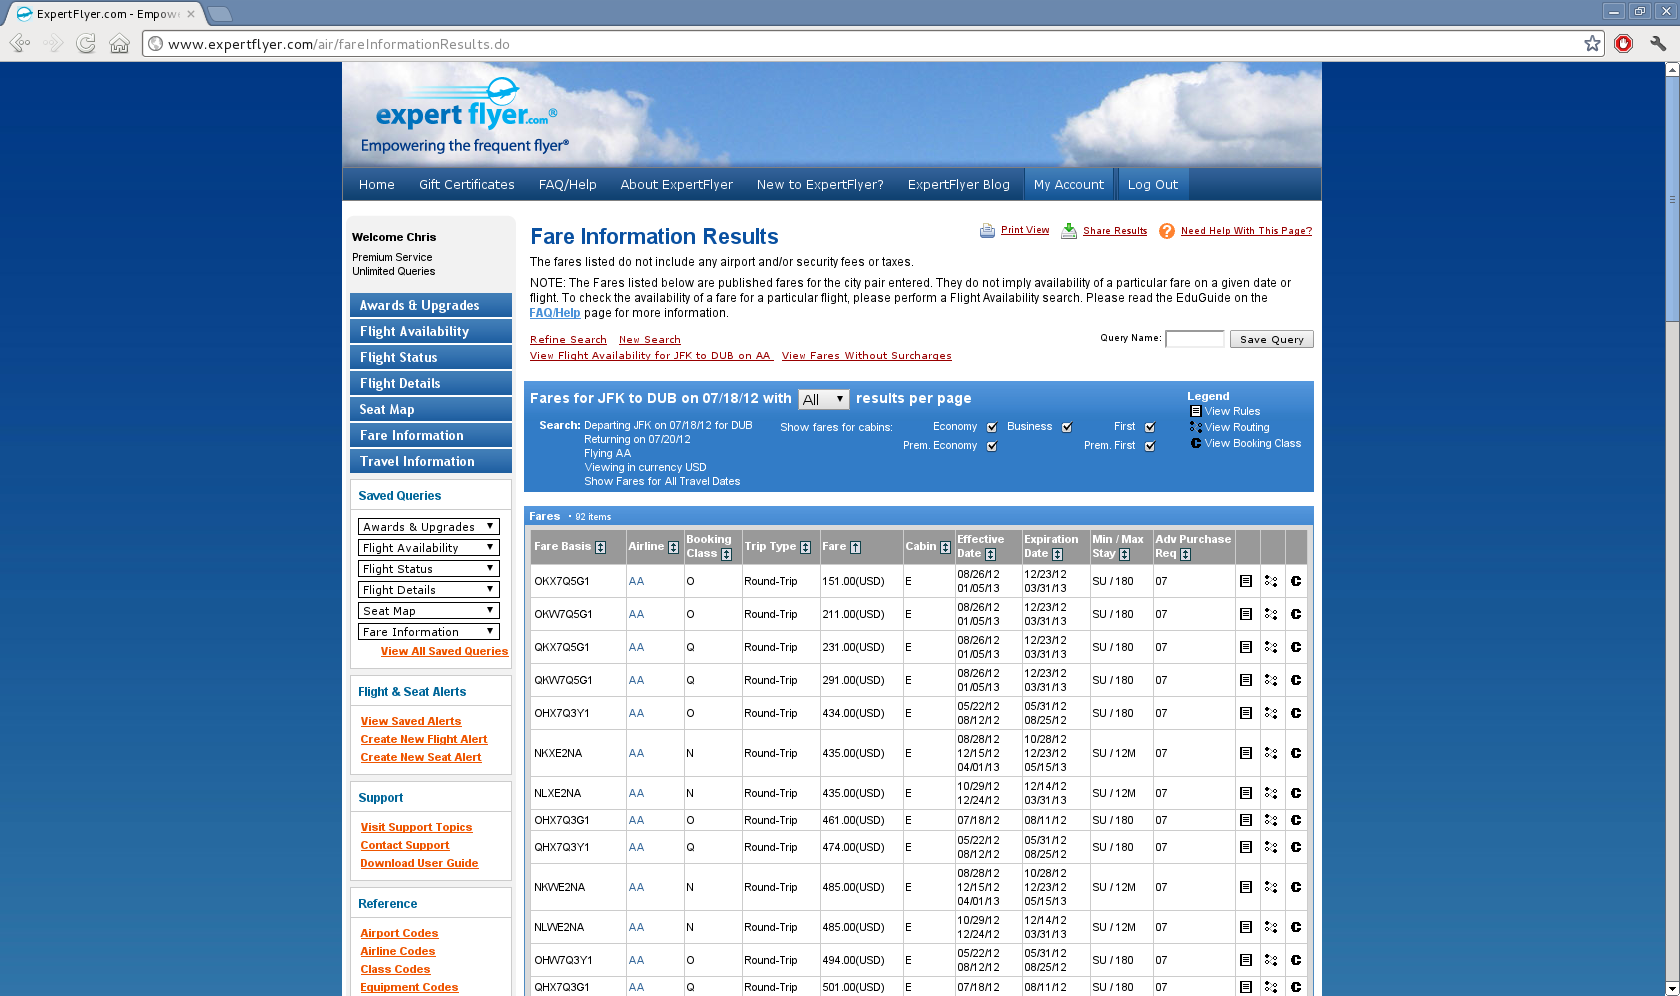Image resolution: width=1680 pixels, height=996 pixels.
Task: Follow the Refine Search link
Action: 568,340
